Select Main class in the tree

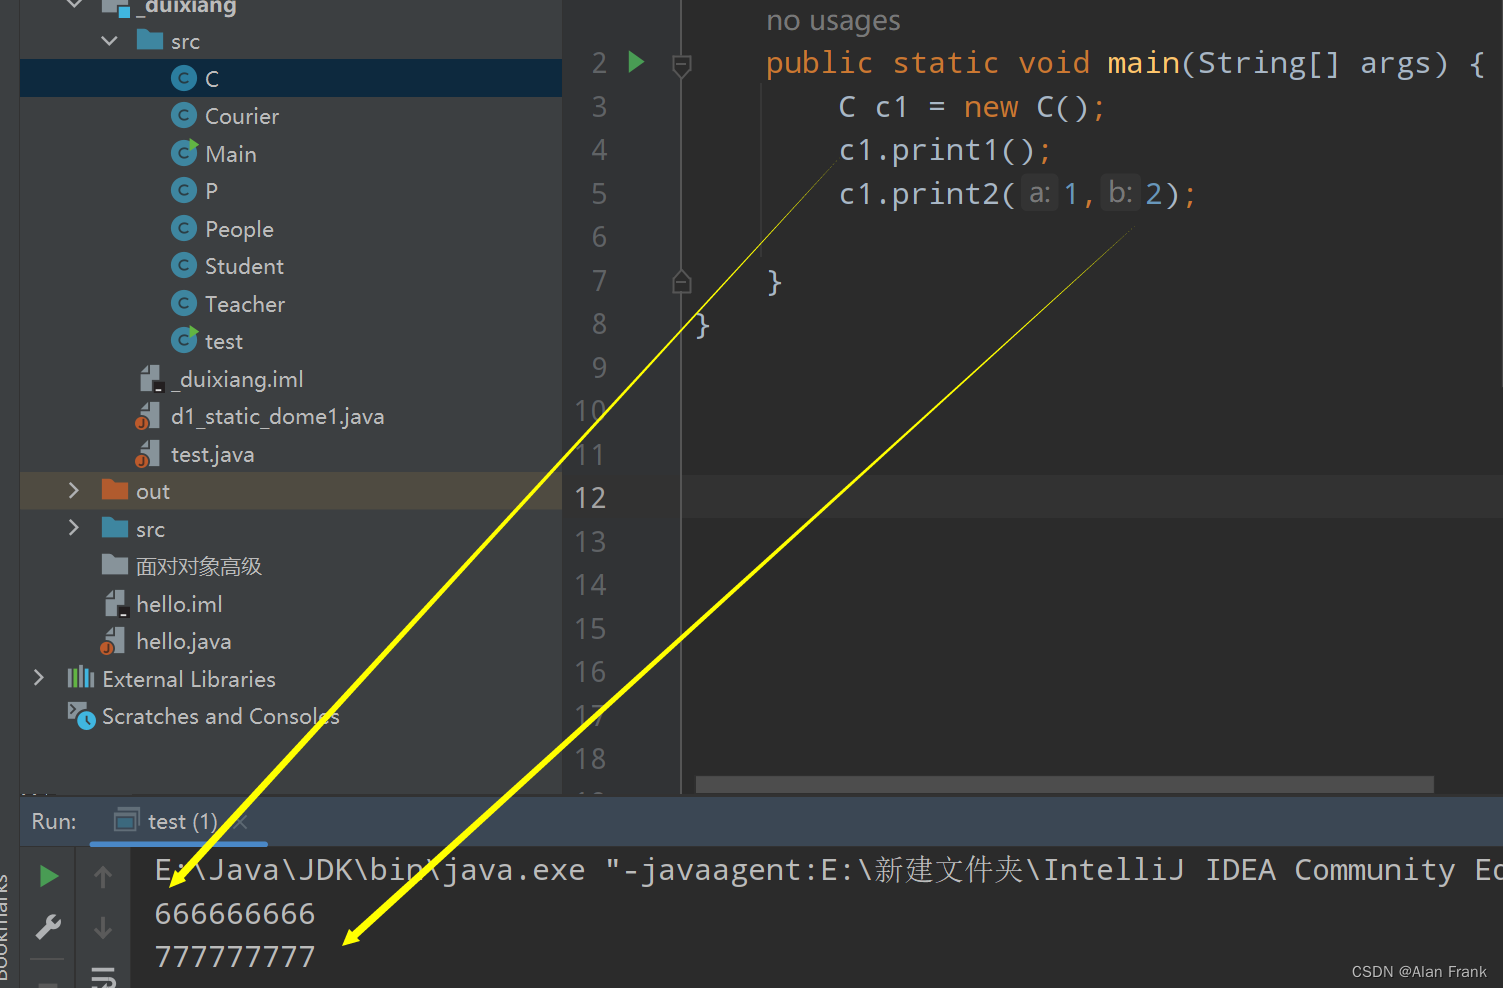(x=231, y=154)
